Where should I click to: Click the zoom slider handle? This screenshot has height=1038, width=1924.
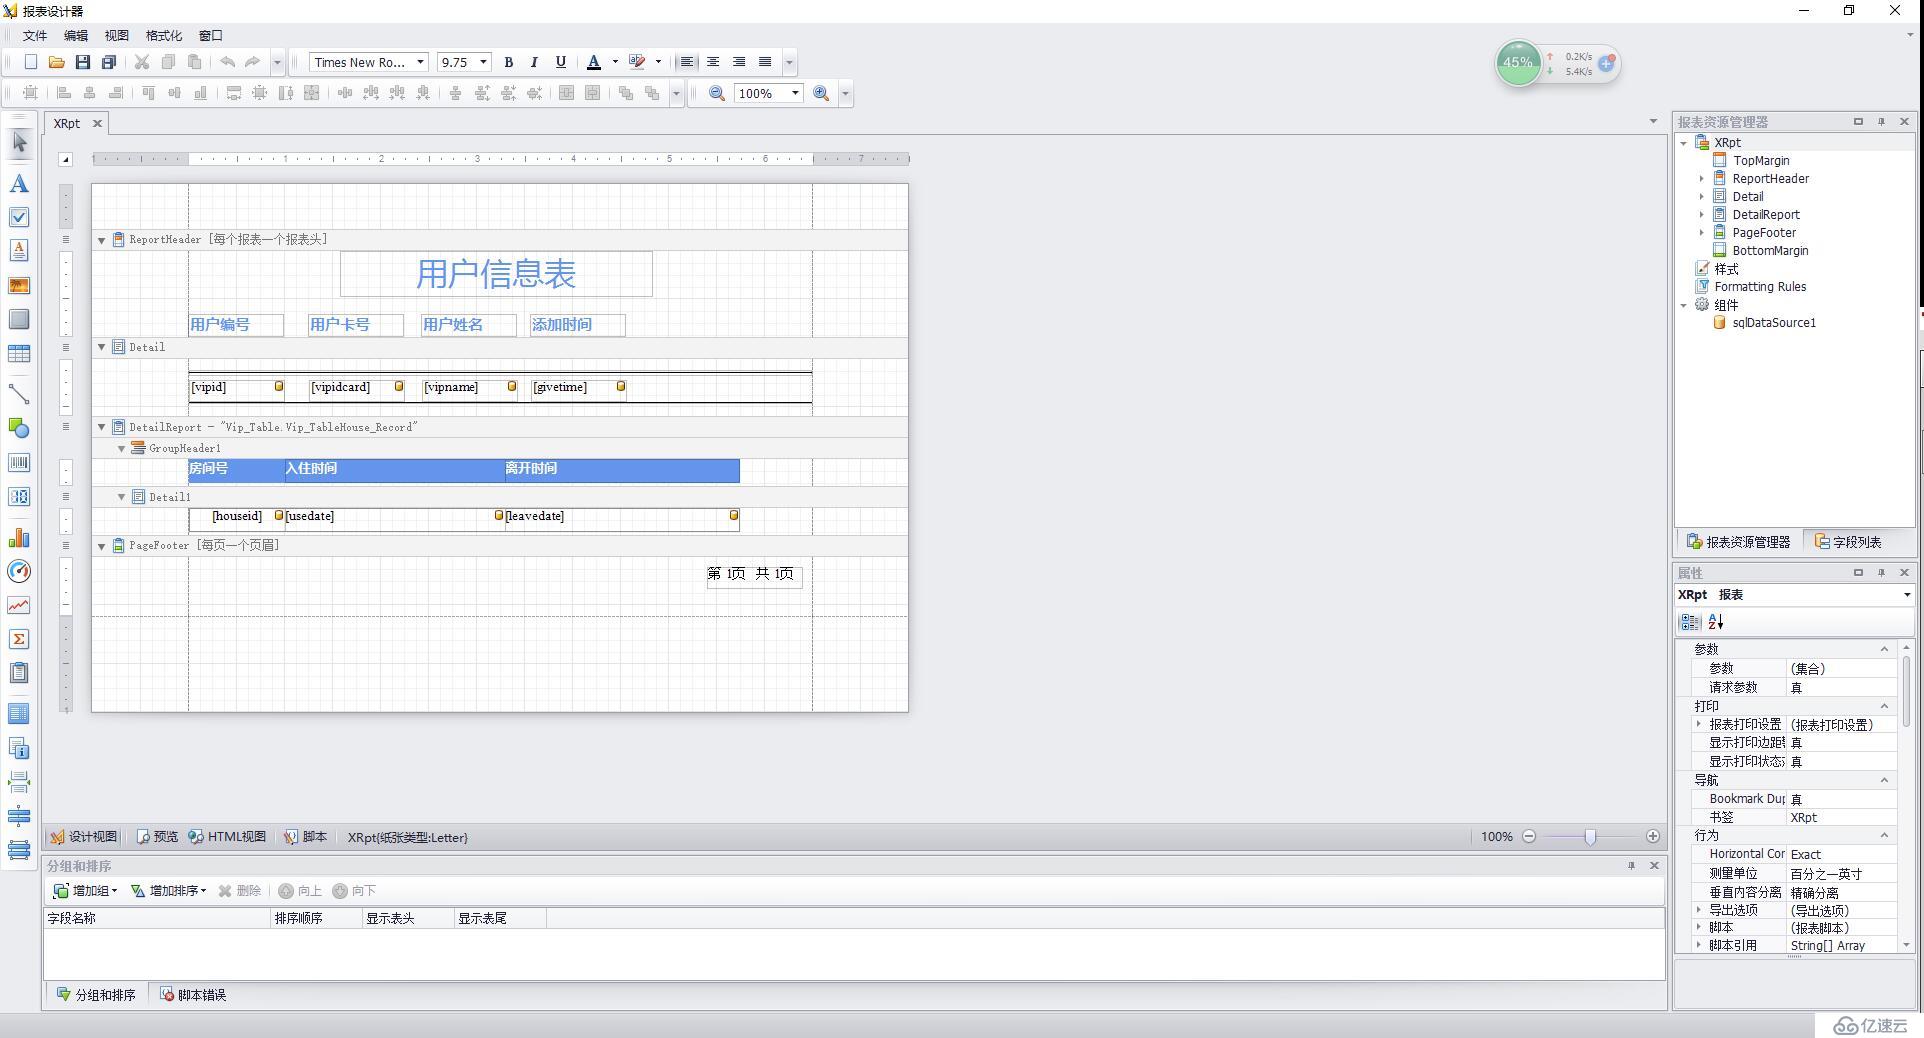[x=1590, y=837]
